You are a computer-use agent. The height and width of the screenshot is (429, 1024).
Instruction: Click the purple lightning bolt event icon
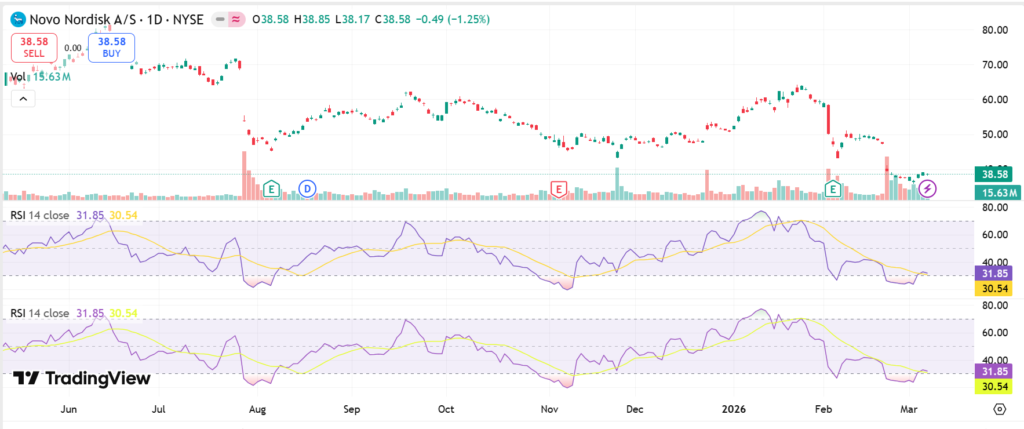[927, 188]
